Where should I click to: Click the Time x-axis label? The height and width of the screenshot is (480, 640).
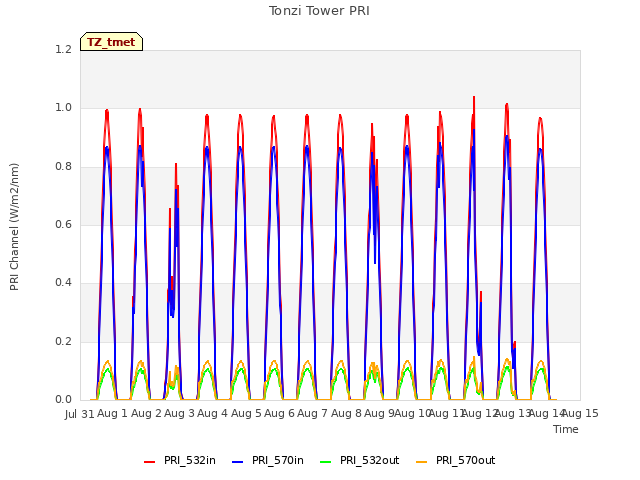[566, 429]
